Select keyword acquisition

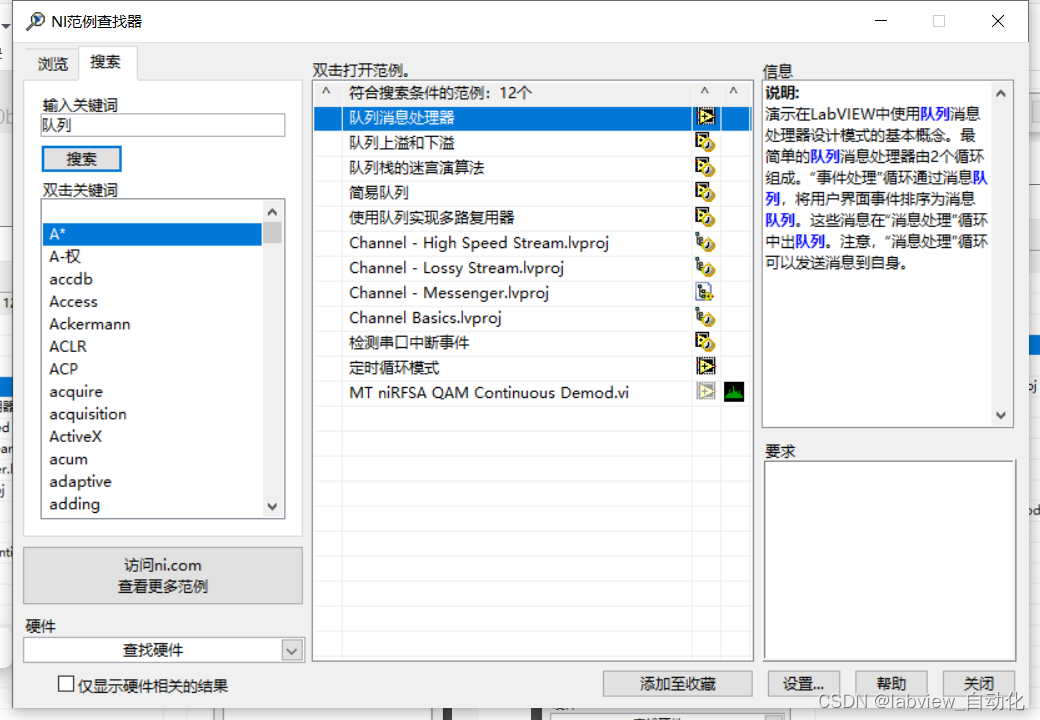(x=153, y=414)
